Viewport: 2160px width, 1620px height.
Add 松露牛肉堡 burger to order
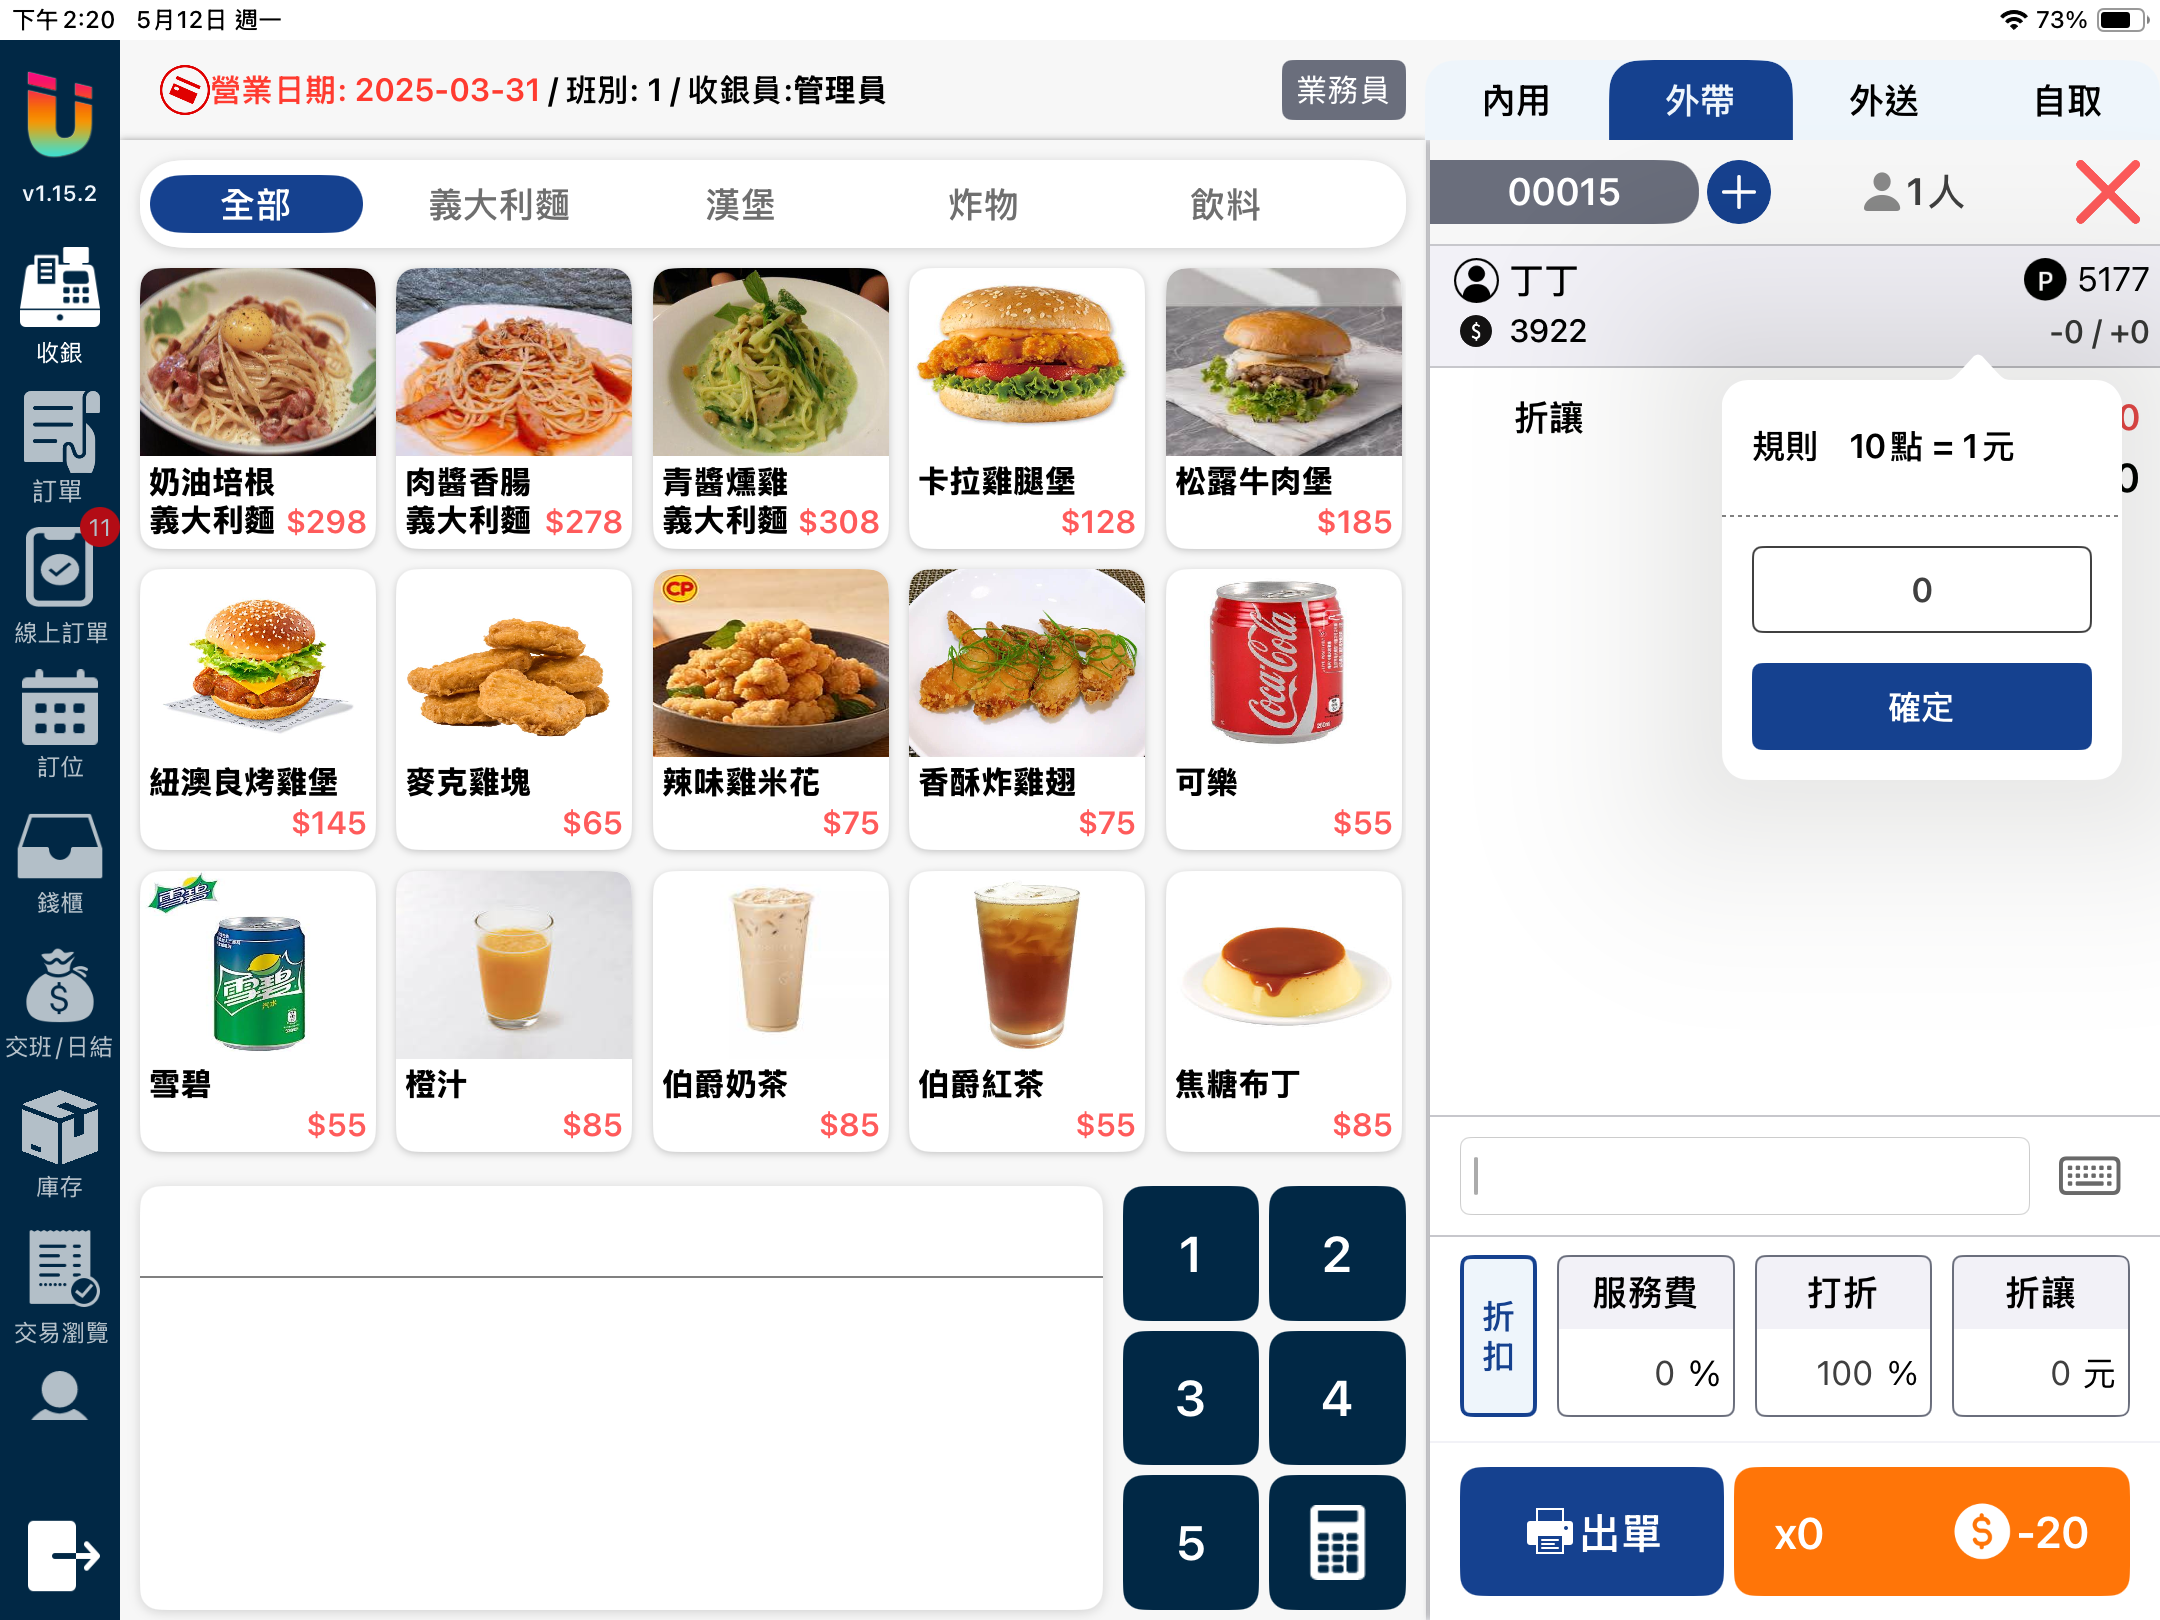[1283, 408]
